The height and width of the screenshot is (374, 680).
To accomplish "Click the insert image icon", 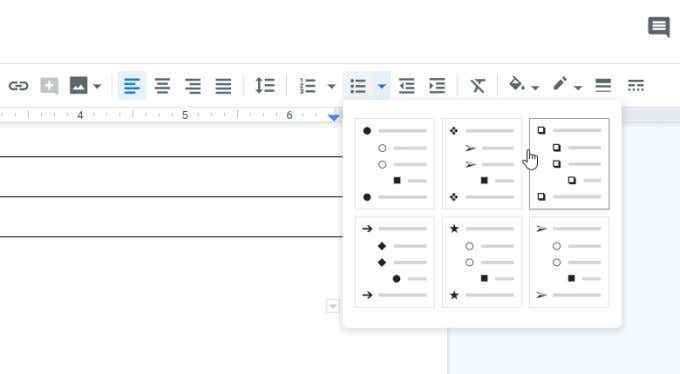I will coord(78,85).
